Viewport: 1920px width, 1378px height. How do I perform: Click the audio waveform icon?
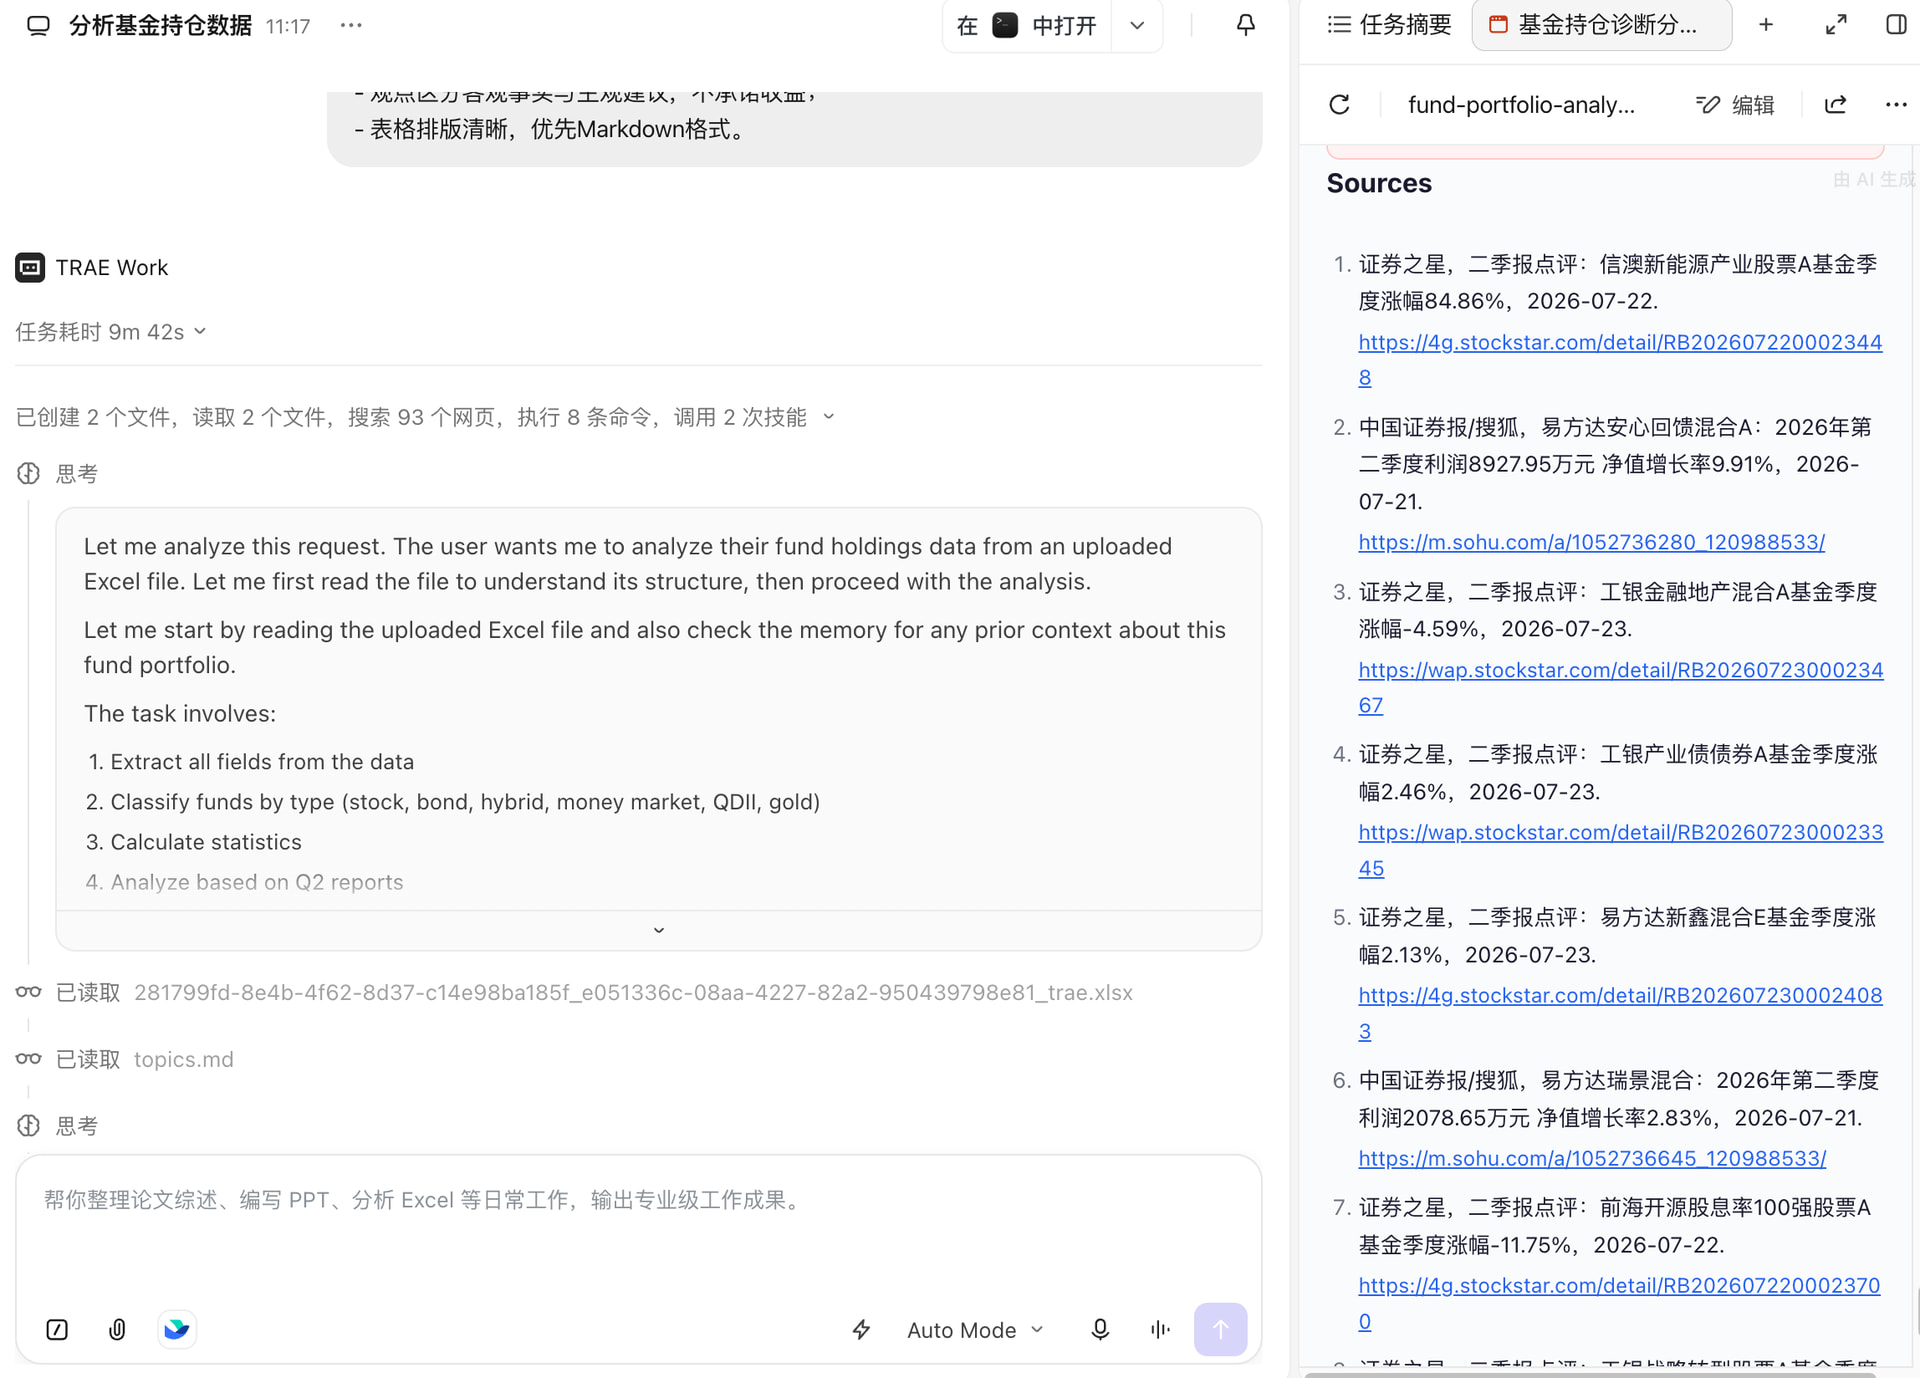[x=1160, y=1330]
